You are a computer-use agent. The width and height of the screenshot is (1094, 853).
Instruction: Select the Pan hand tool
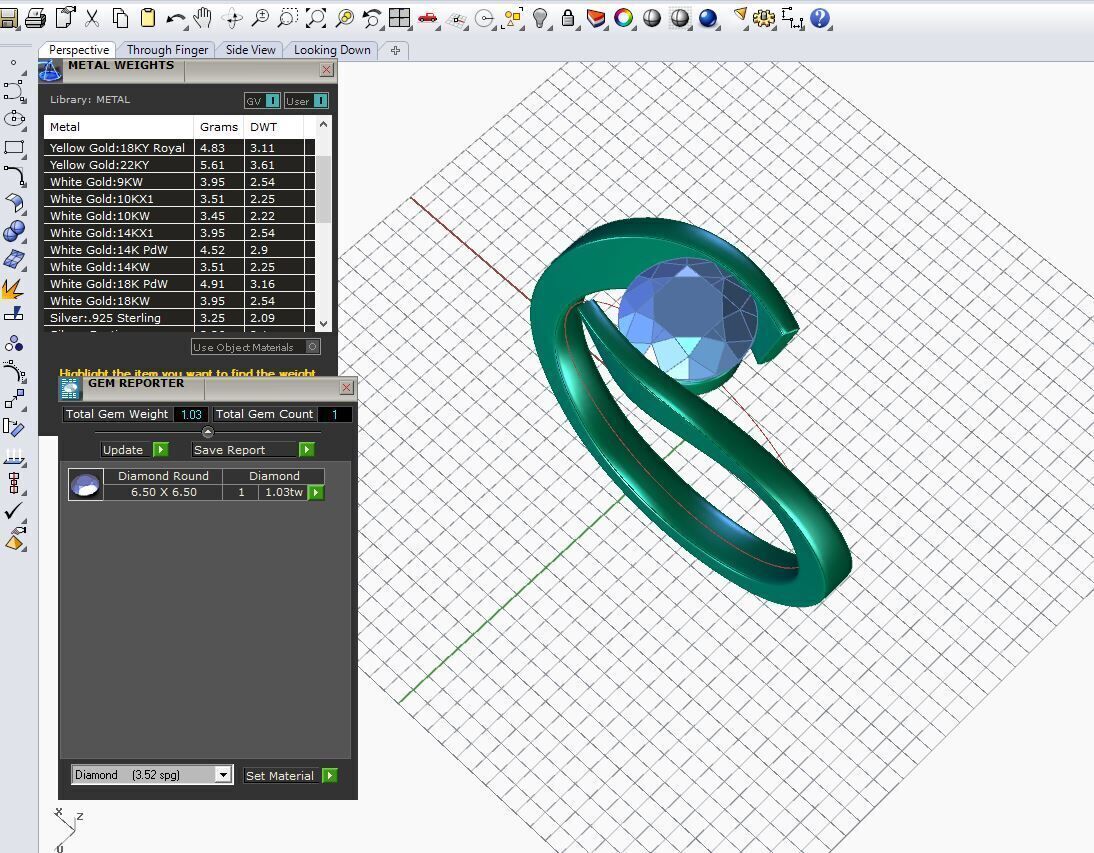[203, 18]
